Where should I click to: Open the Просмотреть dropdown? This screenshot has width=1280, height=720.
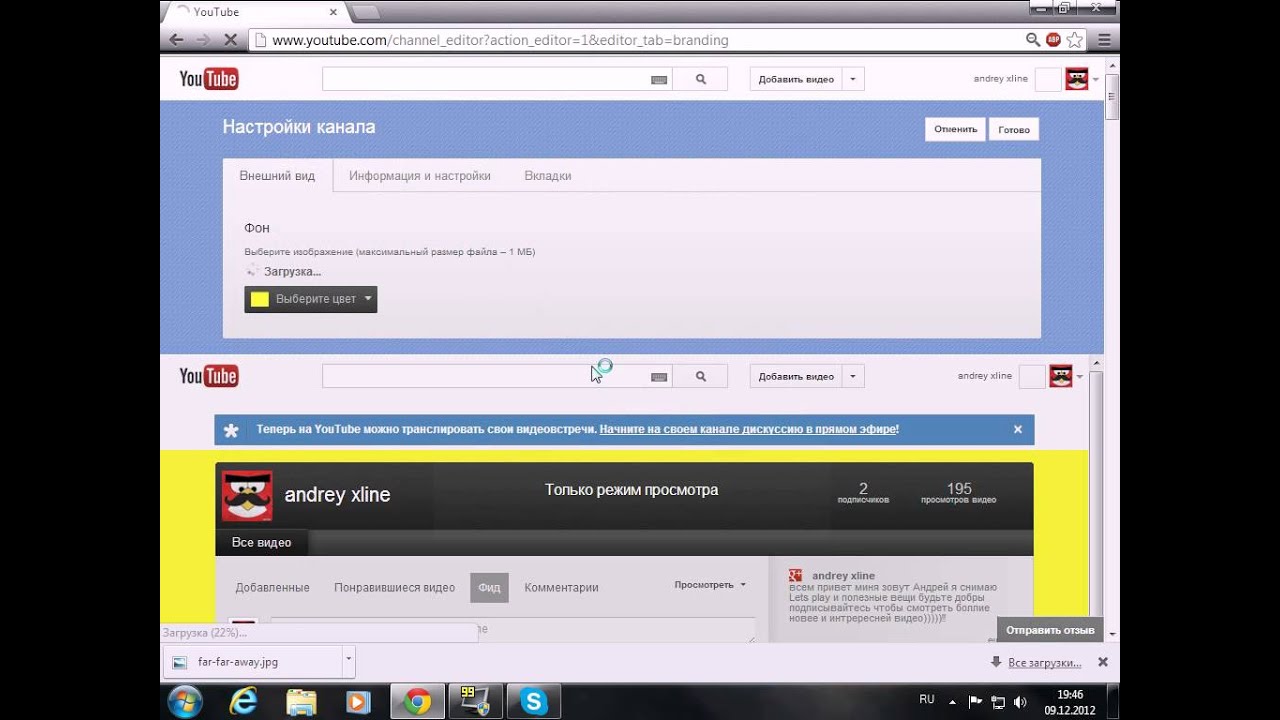coord(710,585)
